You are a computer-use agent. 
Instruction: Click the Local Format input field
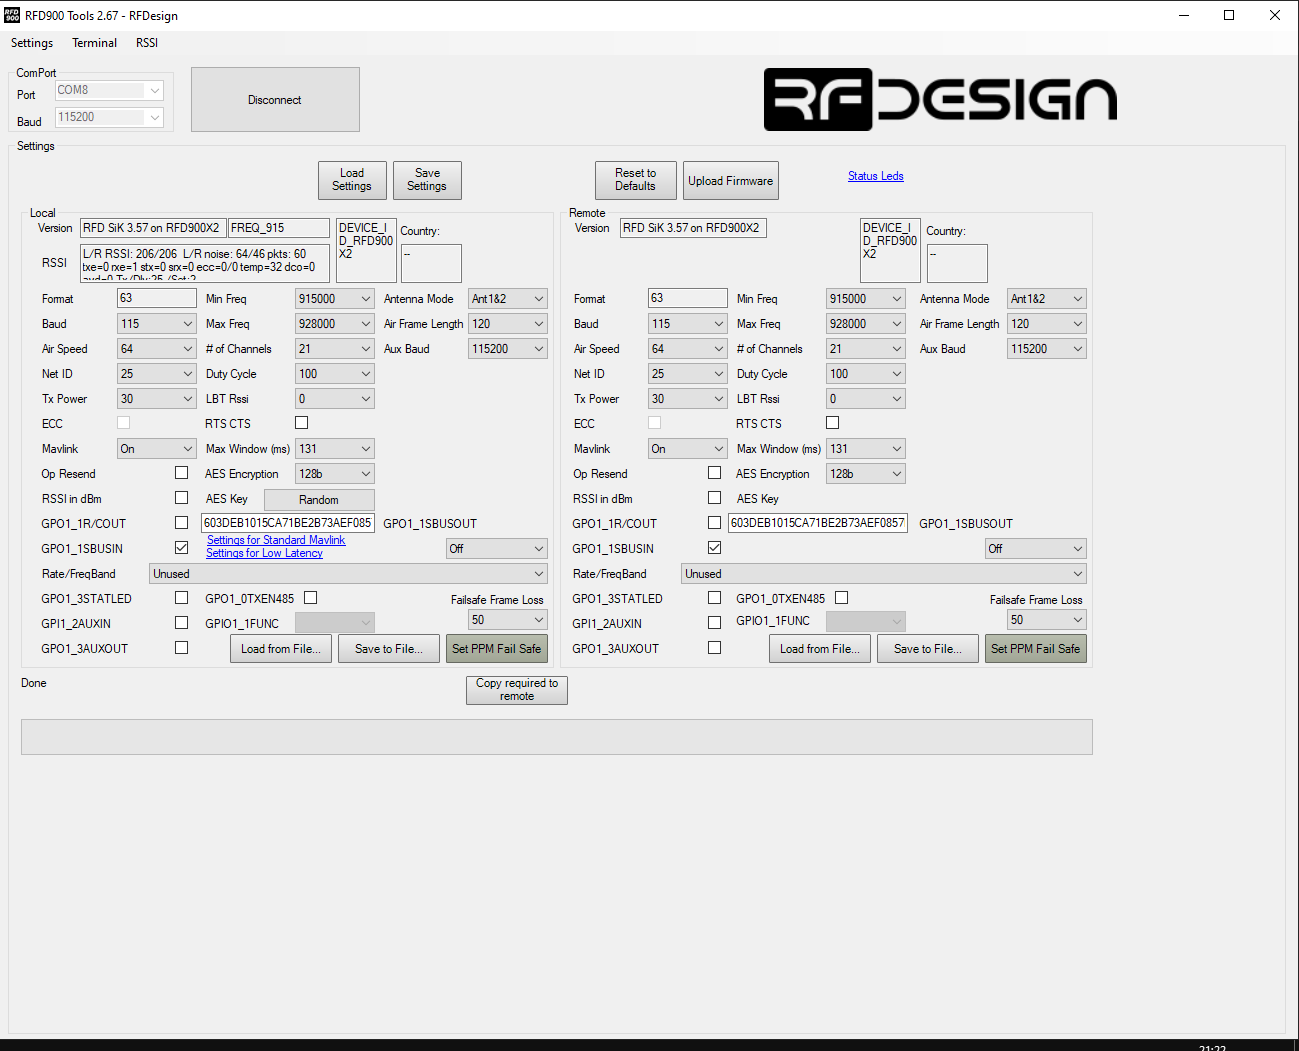(157, 298)
